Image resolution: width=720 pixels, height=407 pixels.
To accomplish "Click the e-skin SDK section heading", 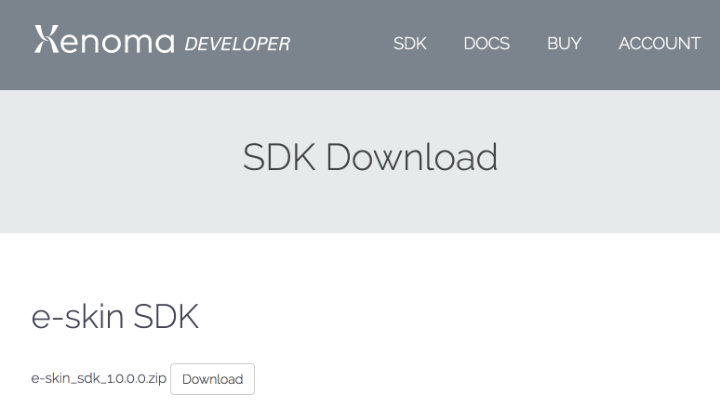I will click(115, 317).
